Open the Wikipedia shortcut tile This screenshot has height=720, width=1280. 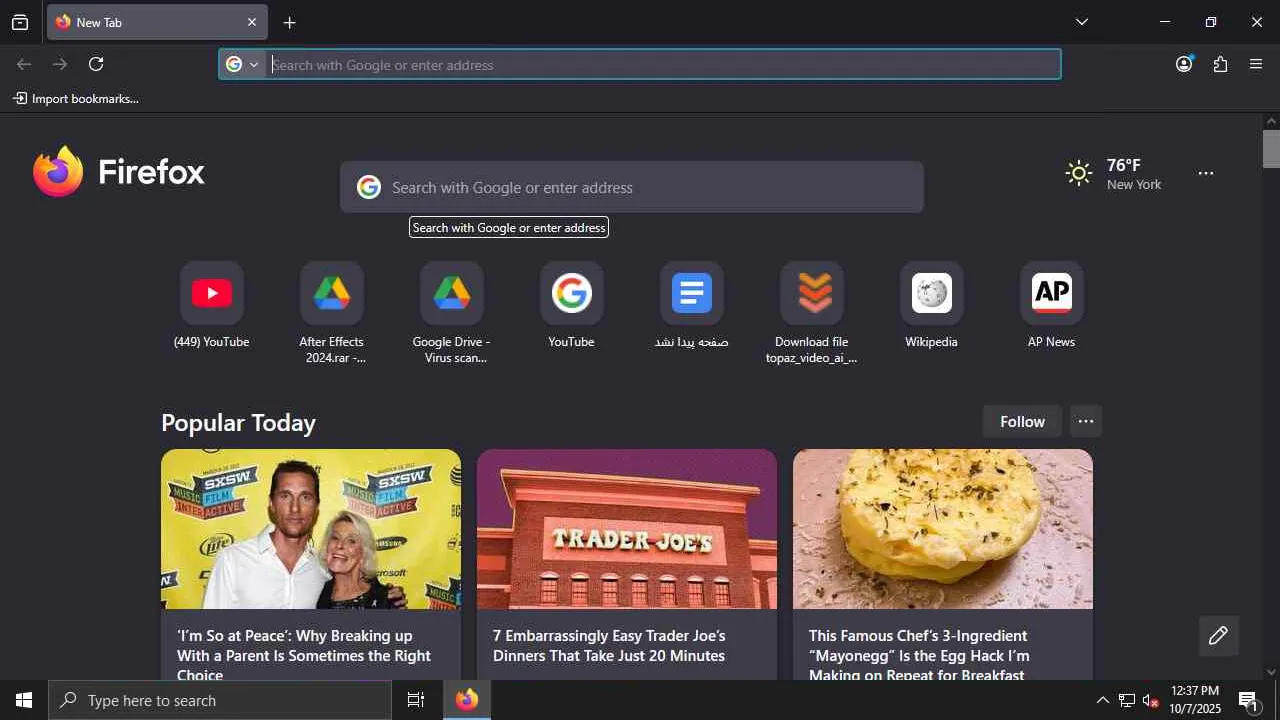pos(932,306)
